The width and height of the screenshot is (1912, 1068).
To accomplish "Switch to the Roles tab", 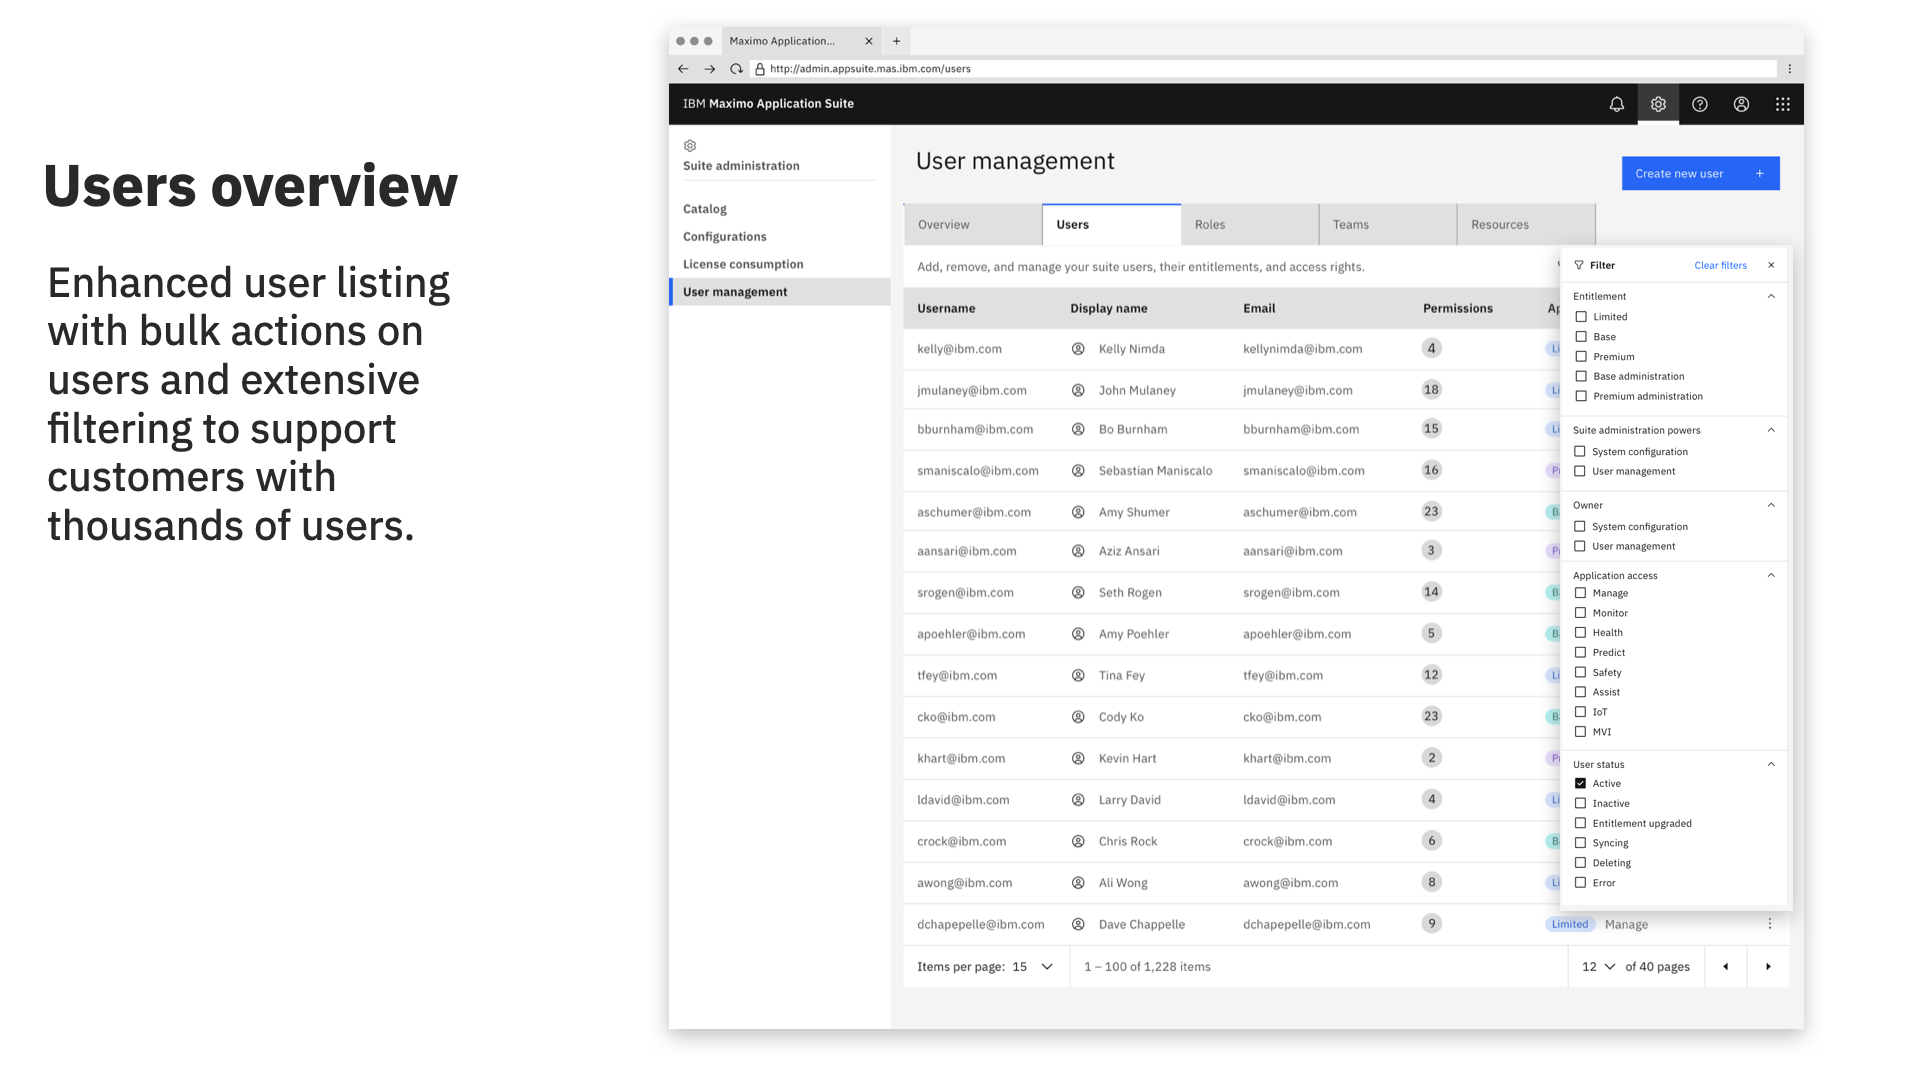I will [x=1249, y=225].
